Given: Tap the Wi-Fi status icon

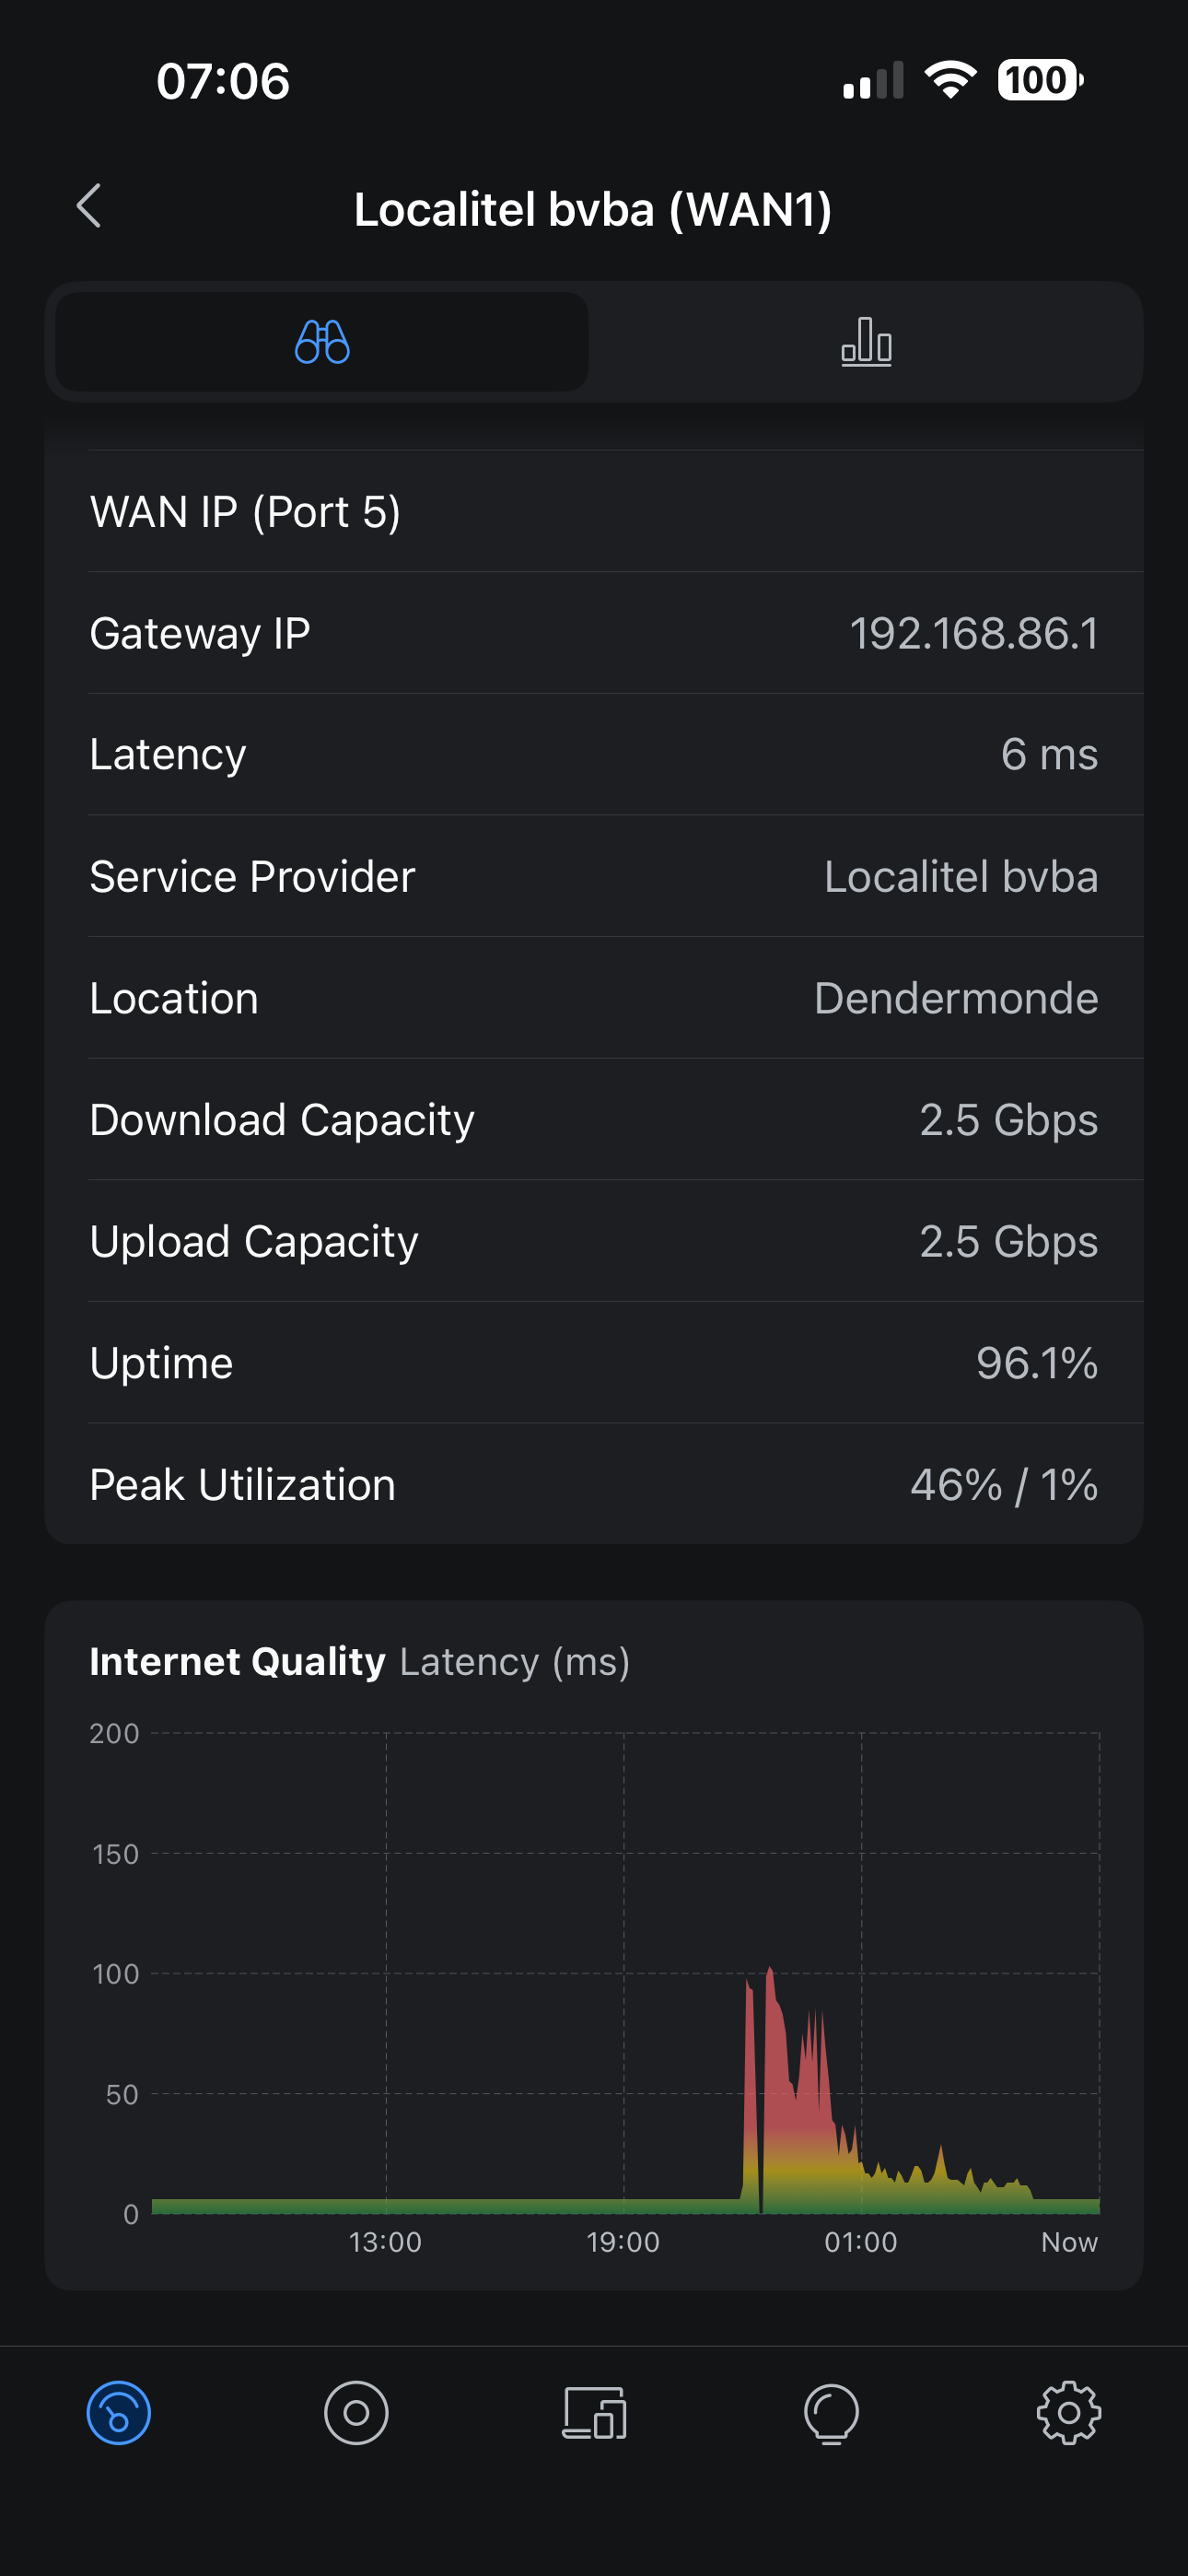Looking at the screenshot, I should (x=950, y=80).
